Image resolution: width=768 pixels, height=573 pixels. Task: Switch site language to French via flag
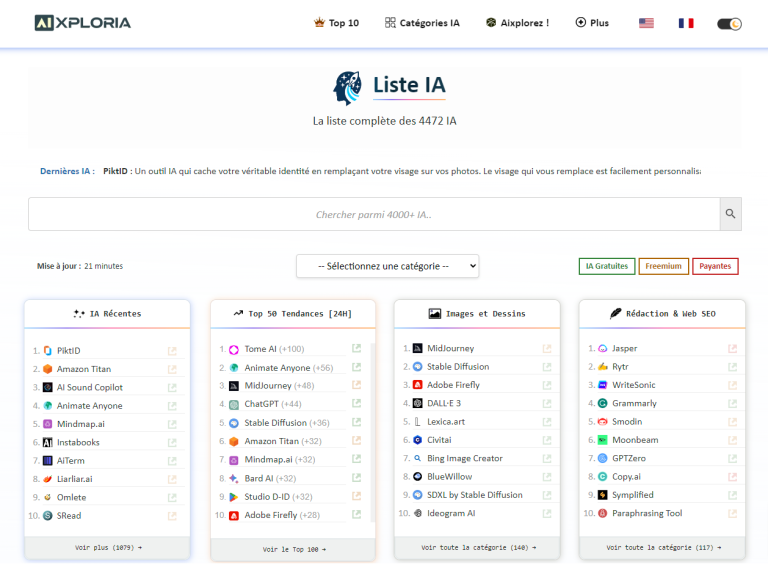click(x=686, y=23)
